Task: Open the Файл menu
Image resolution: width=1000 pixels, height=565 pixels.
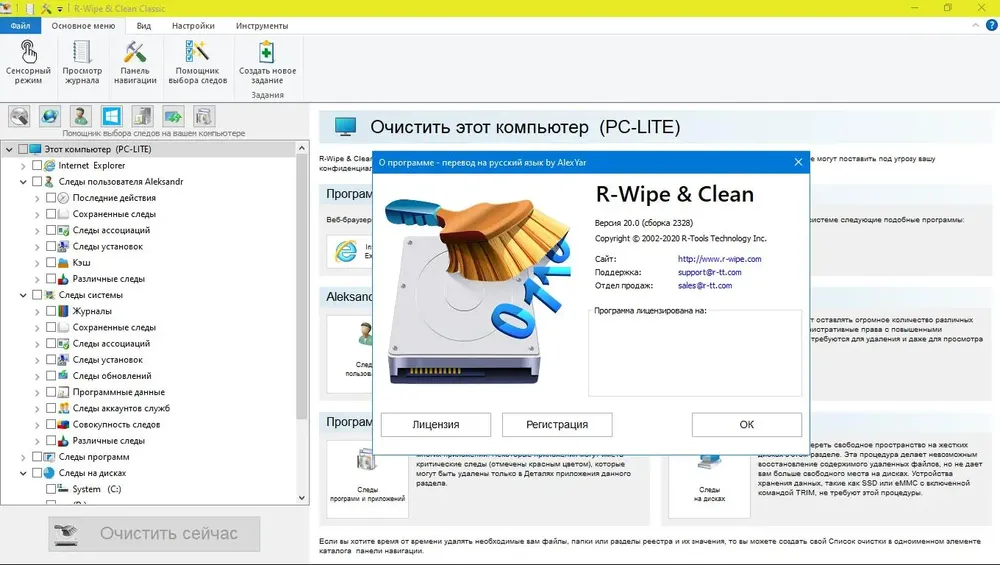Action: (x=20, y=26)
